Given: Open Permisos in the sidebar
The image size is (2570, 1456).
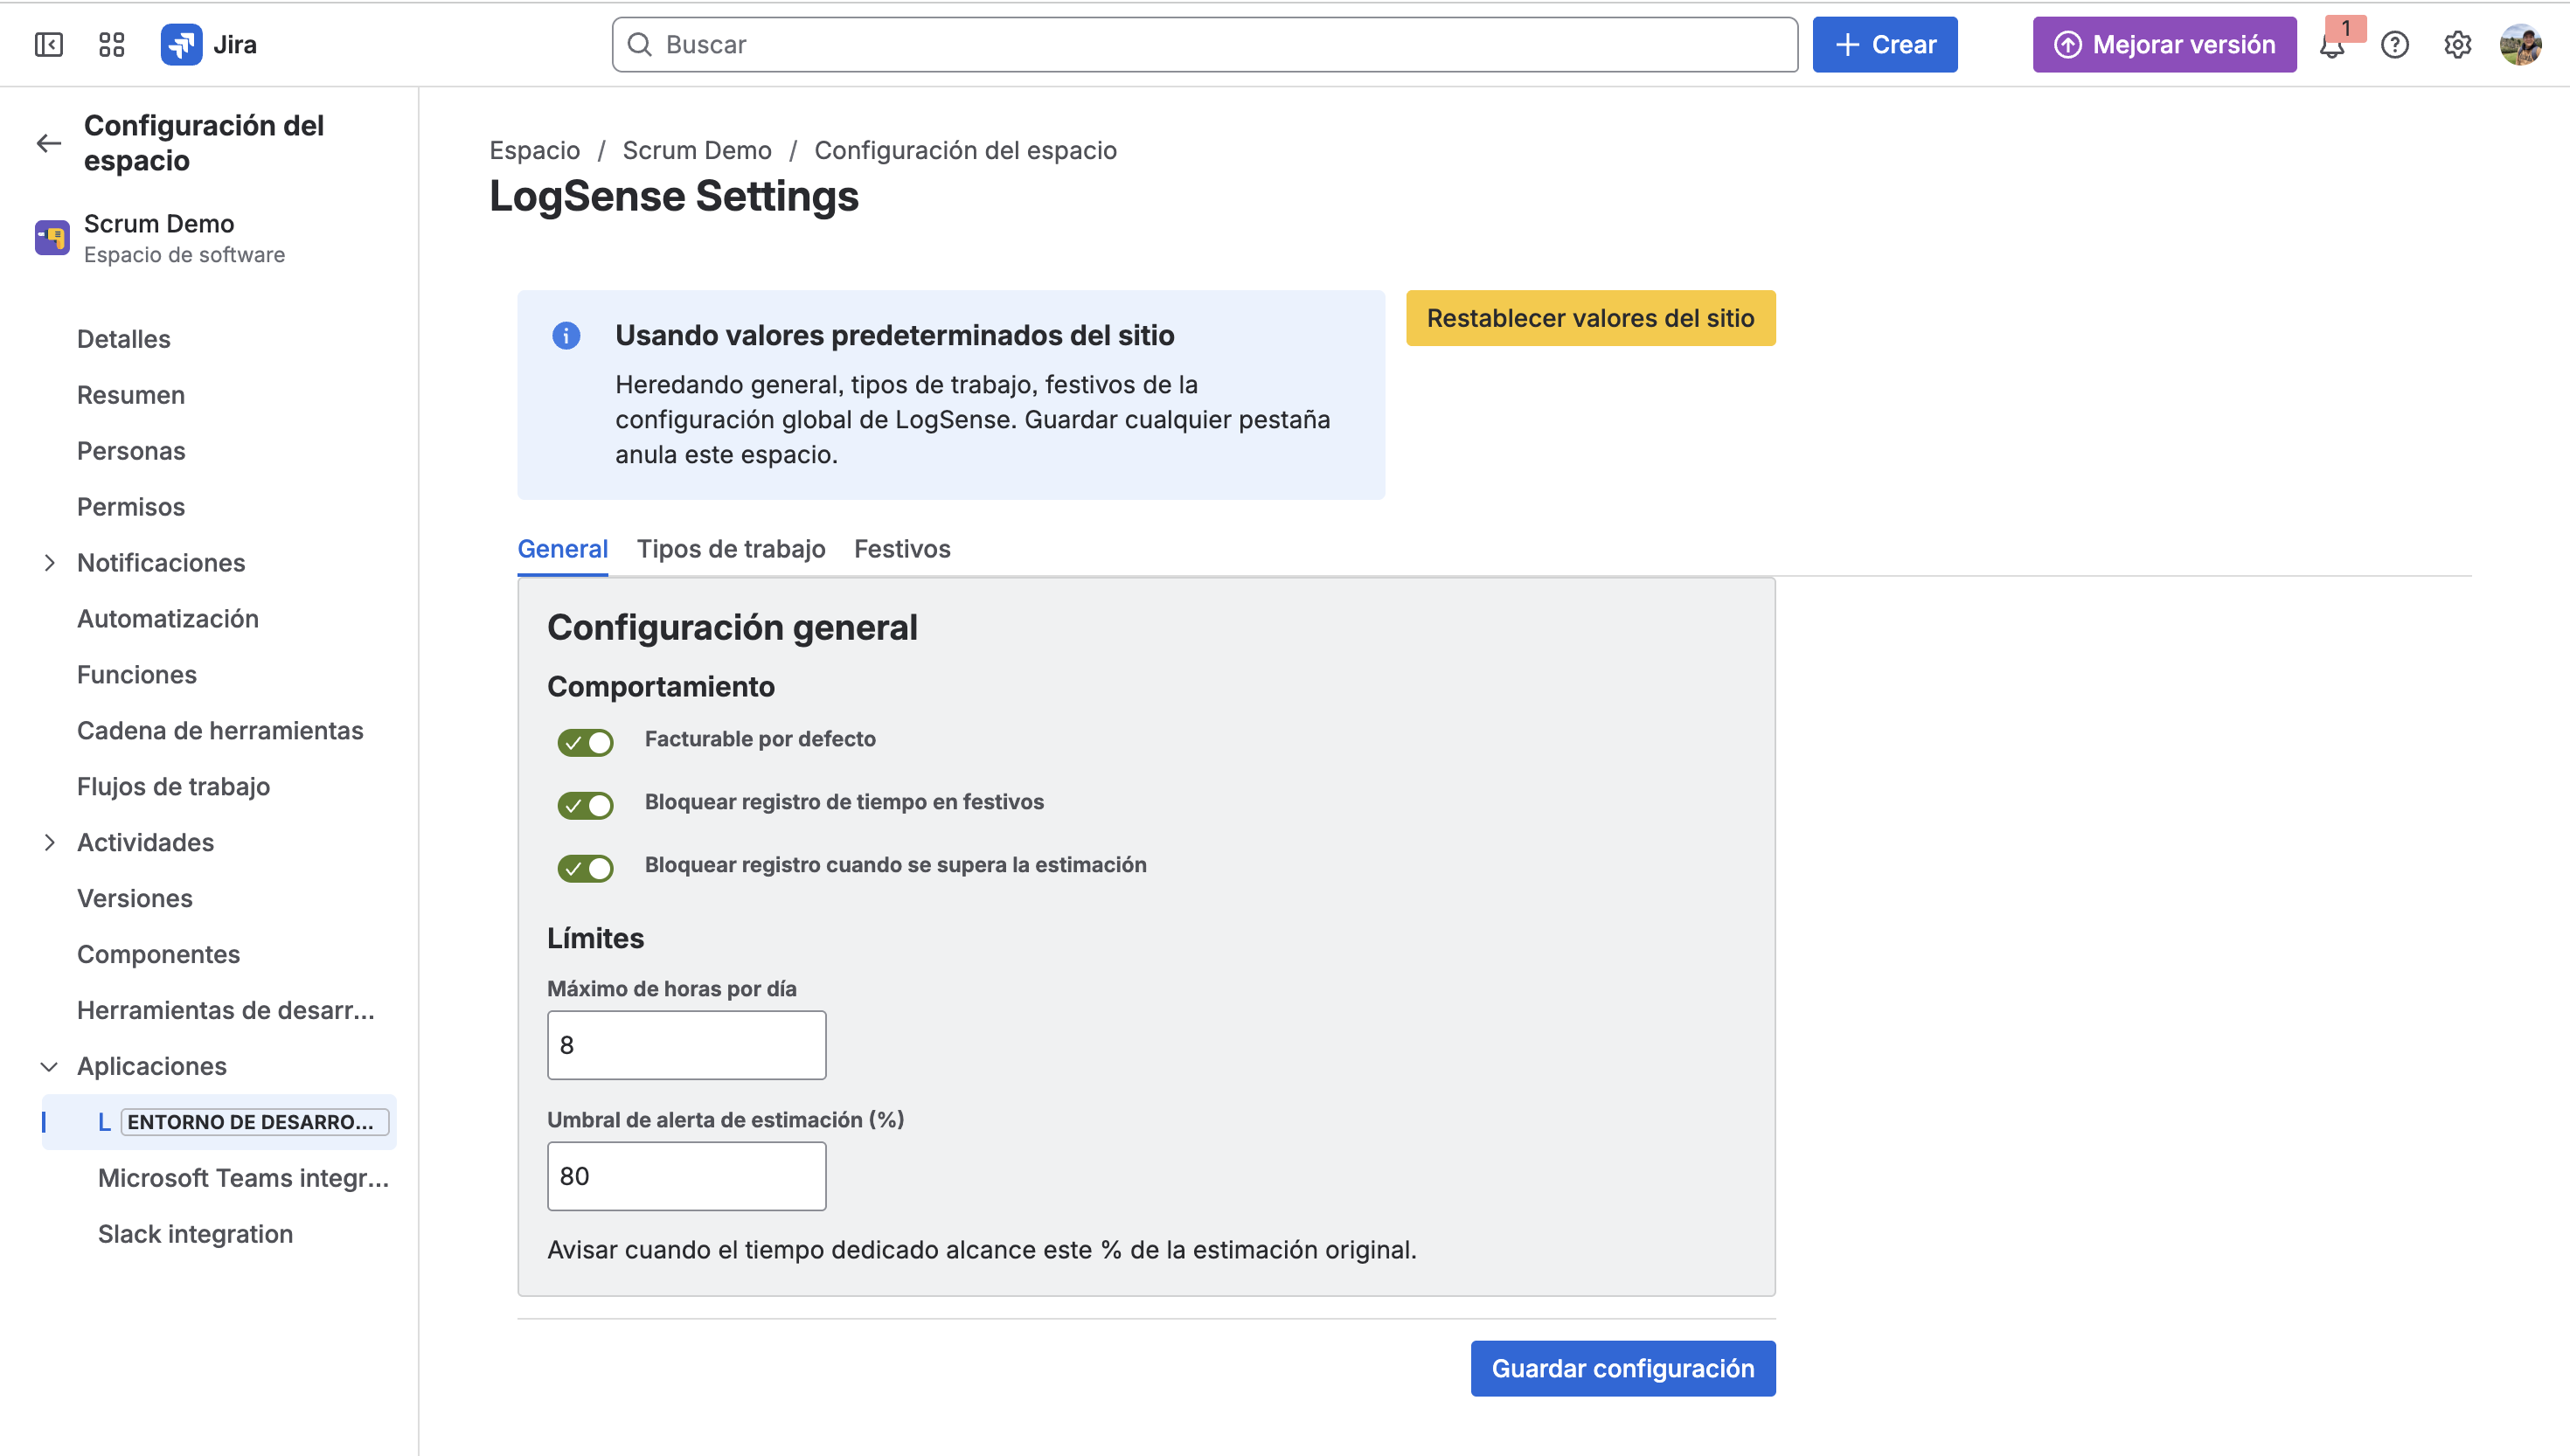Looking at the screenshot, I should pyautogui.click(x=131, y=507).
